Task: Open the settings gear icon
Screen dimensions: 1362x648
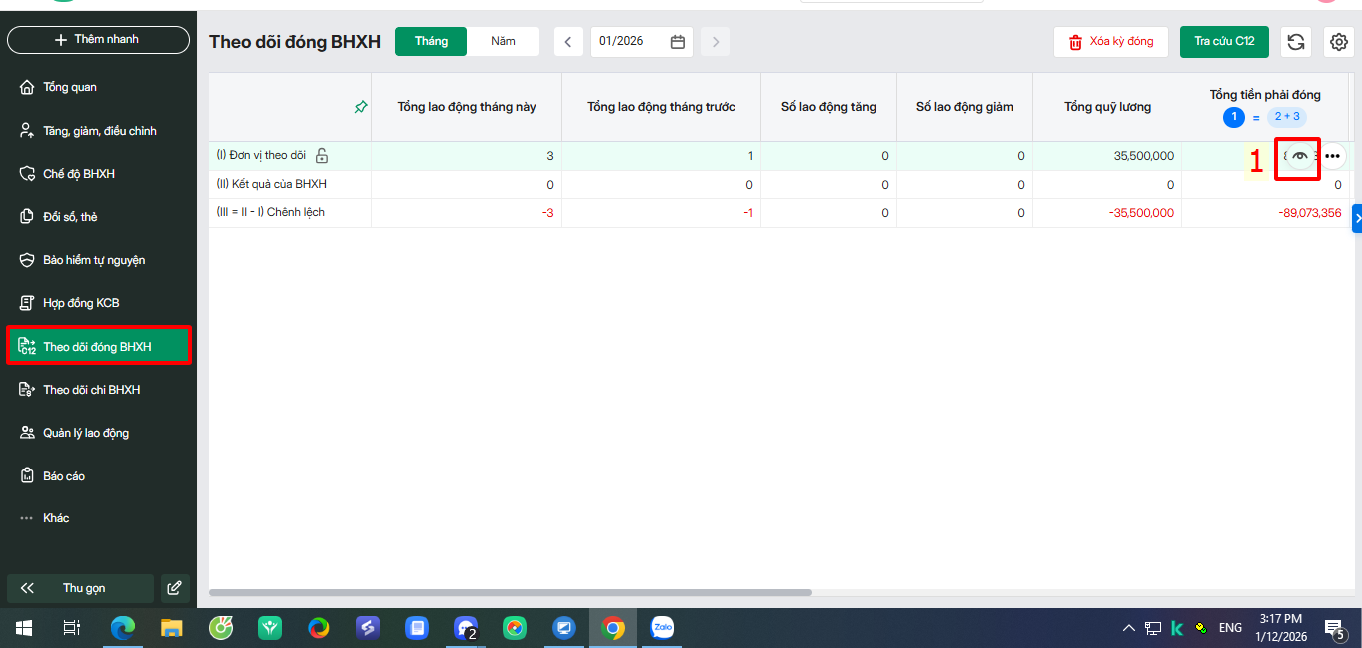Action: (x=1339, y=42)
